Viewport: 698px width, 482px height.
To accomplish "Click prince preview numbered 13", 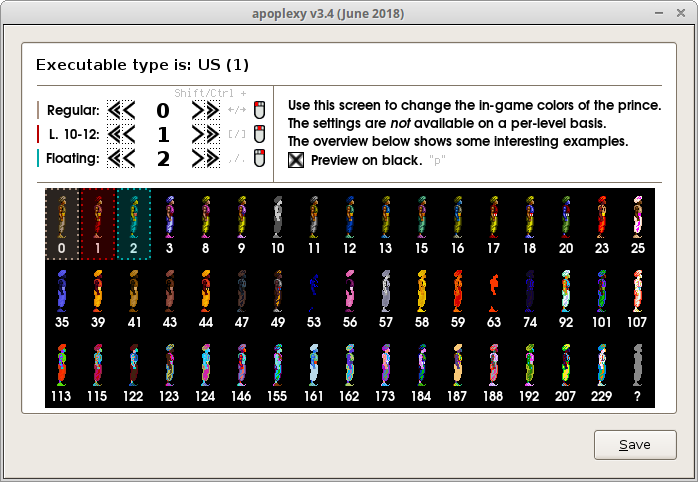I will tap(386, 224).
